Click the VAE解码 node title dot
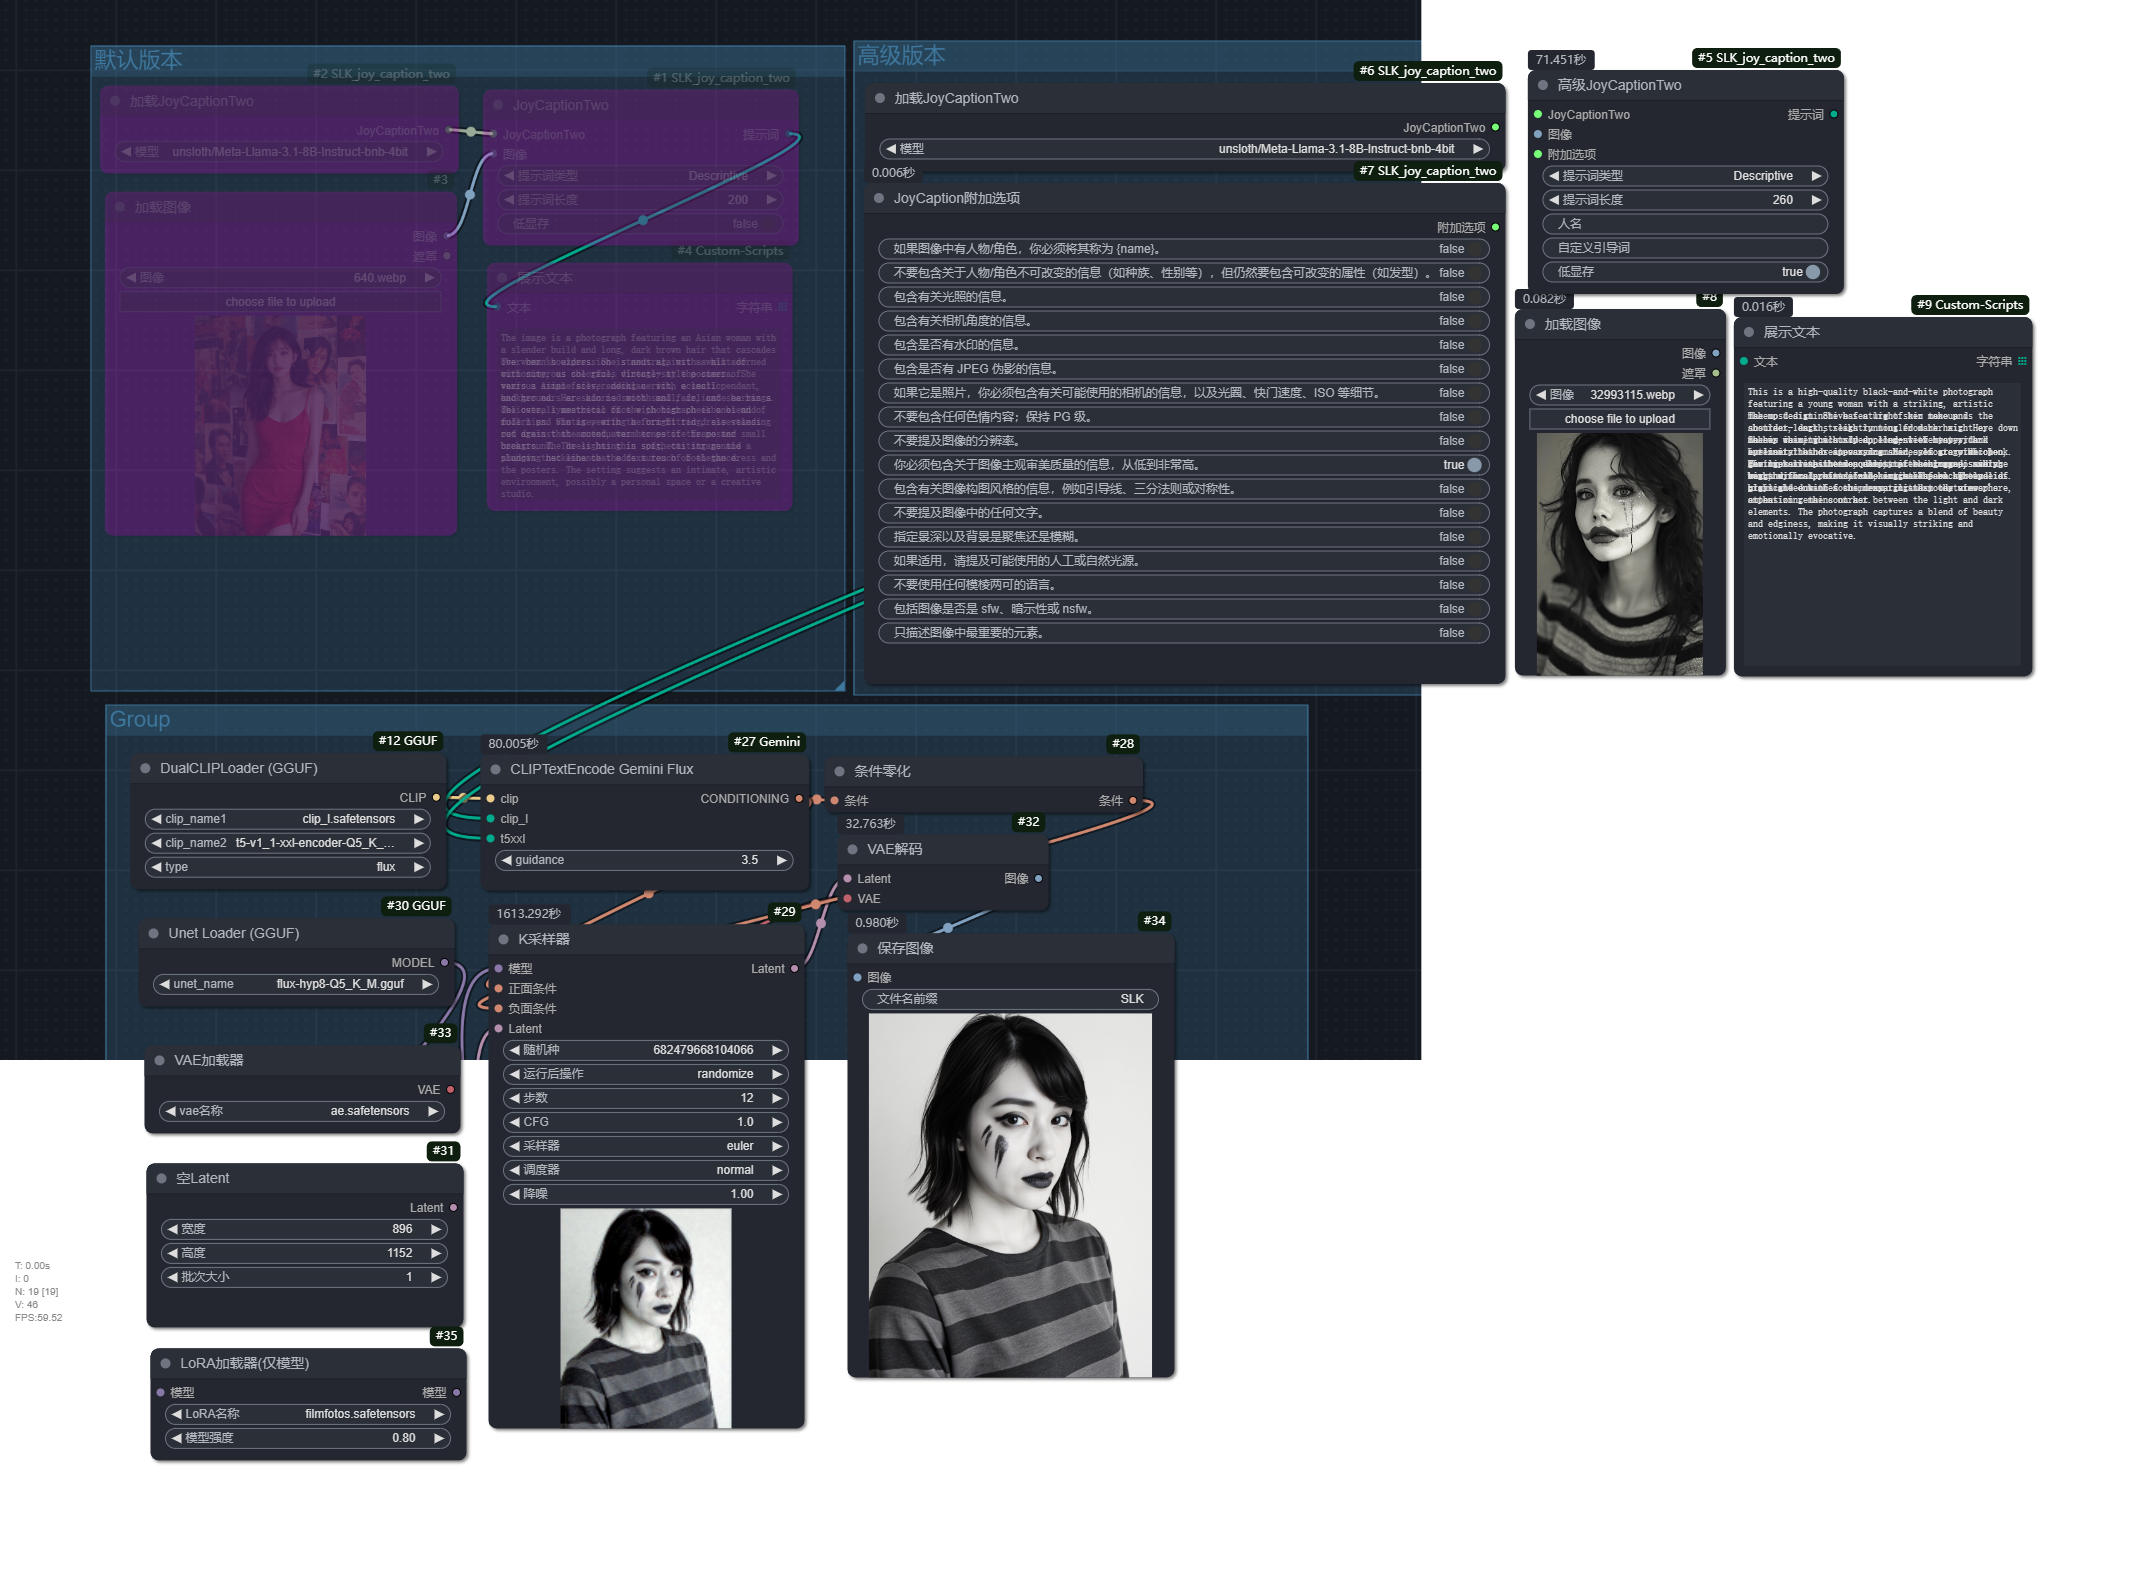The height and width of the screenshot is (1590, 2132). [853, 849]
